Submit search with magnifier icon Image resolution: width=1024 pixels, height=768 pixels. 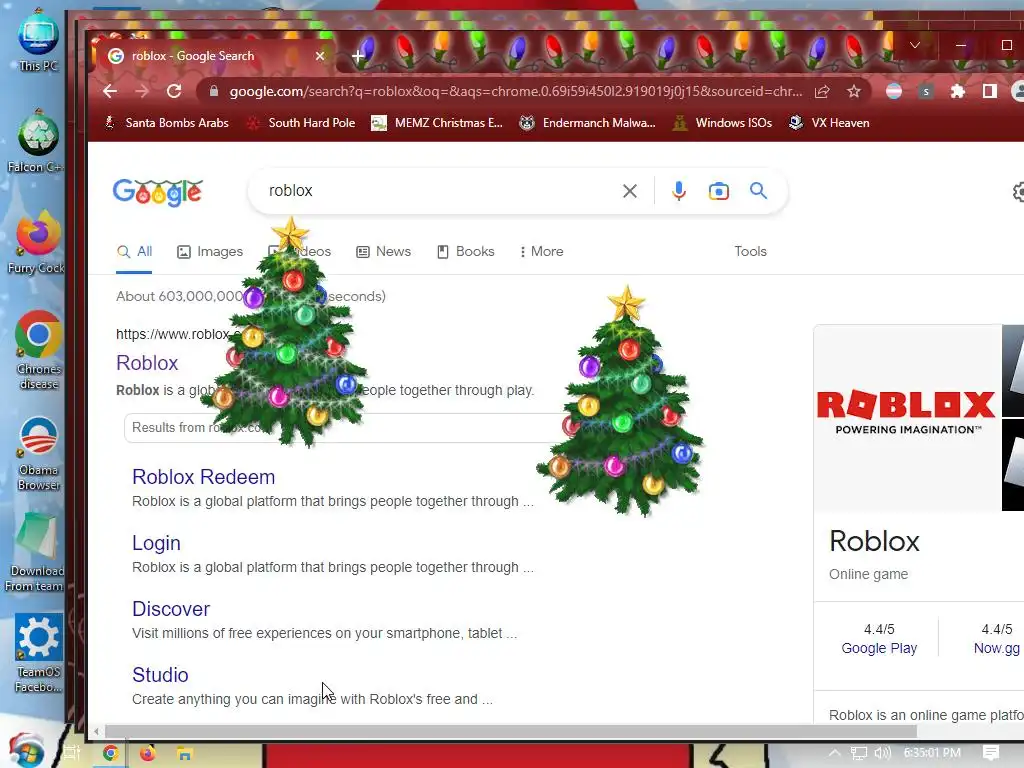click(x=758, y=191)
